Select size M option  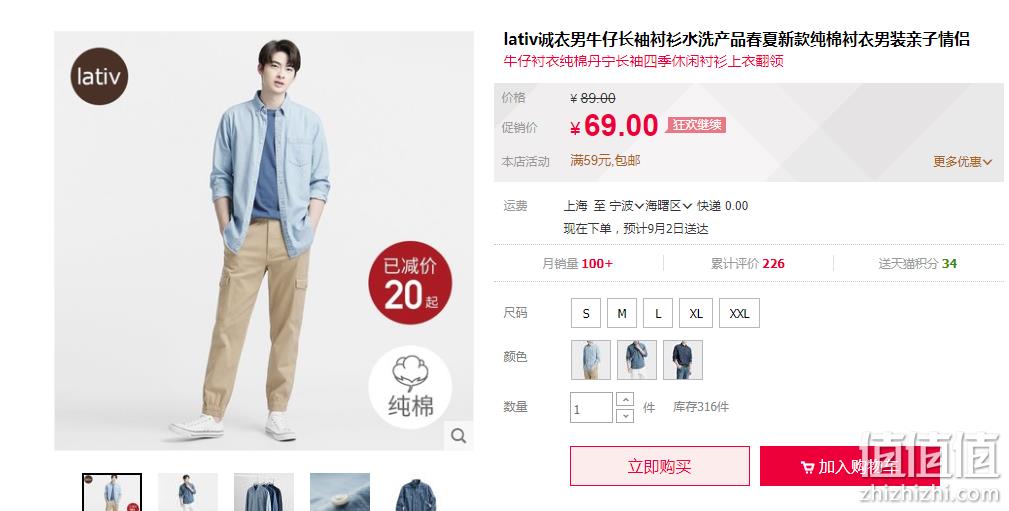(622, 313)
